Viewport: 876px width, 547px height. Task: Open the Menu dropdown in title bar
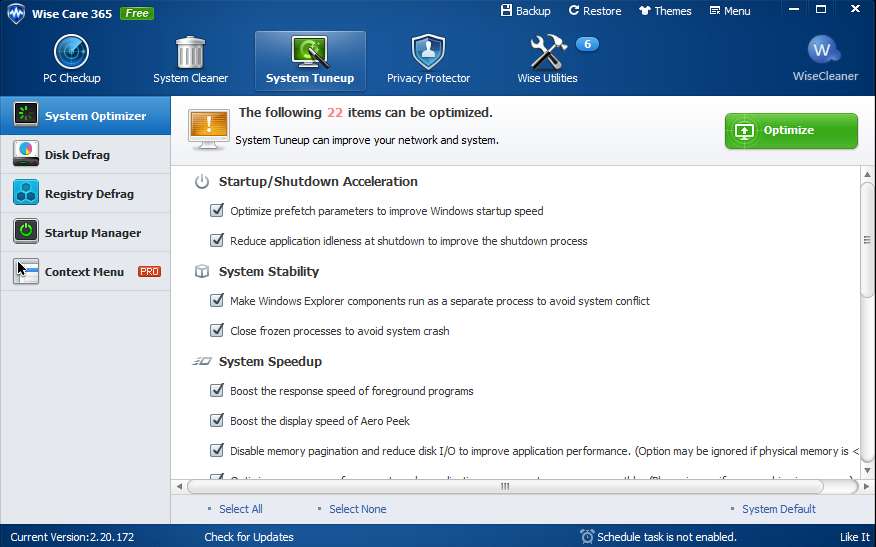click(x=729, y=11)
